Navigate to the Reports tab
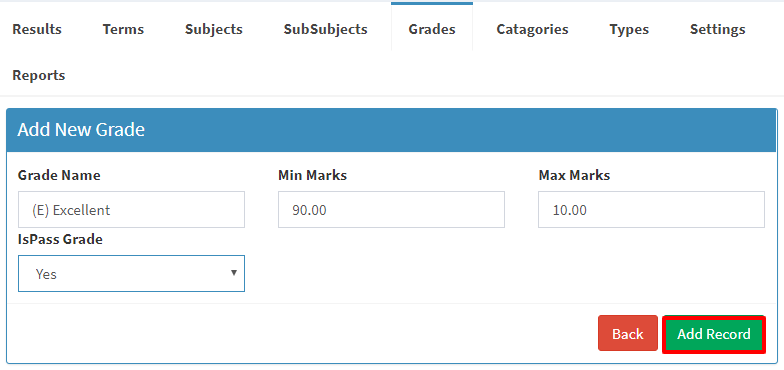 (39, 76)
